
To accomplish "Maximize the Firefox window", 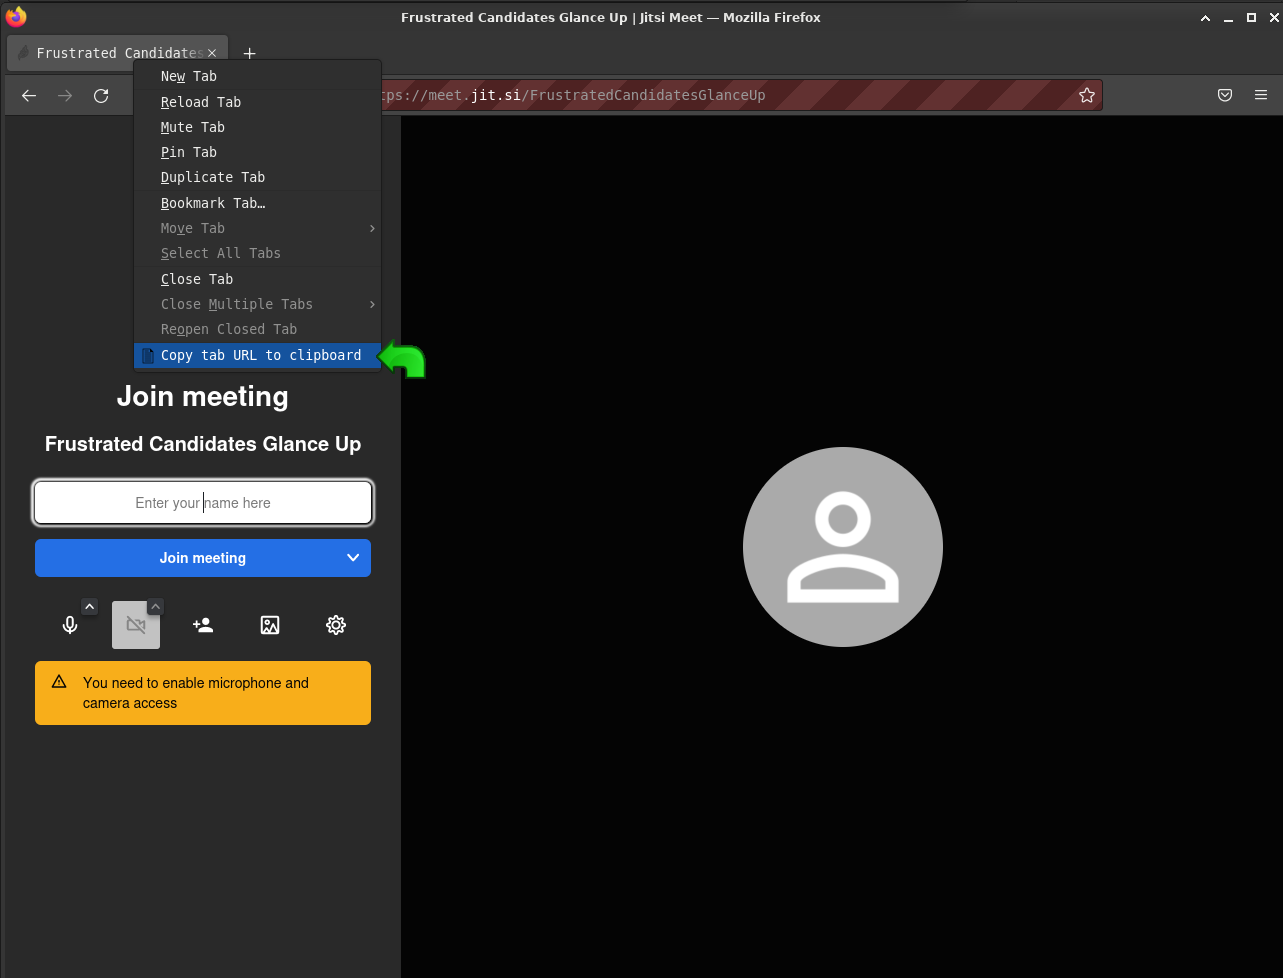I will click(x=1251, y=17).
